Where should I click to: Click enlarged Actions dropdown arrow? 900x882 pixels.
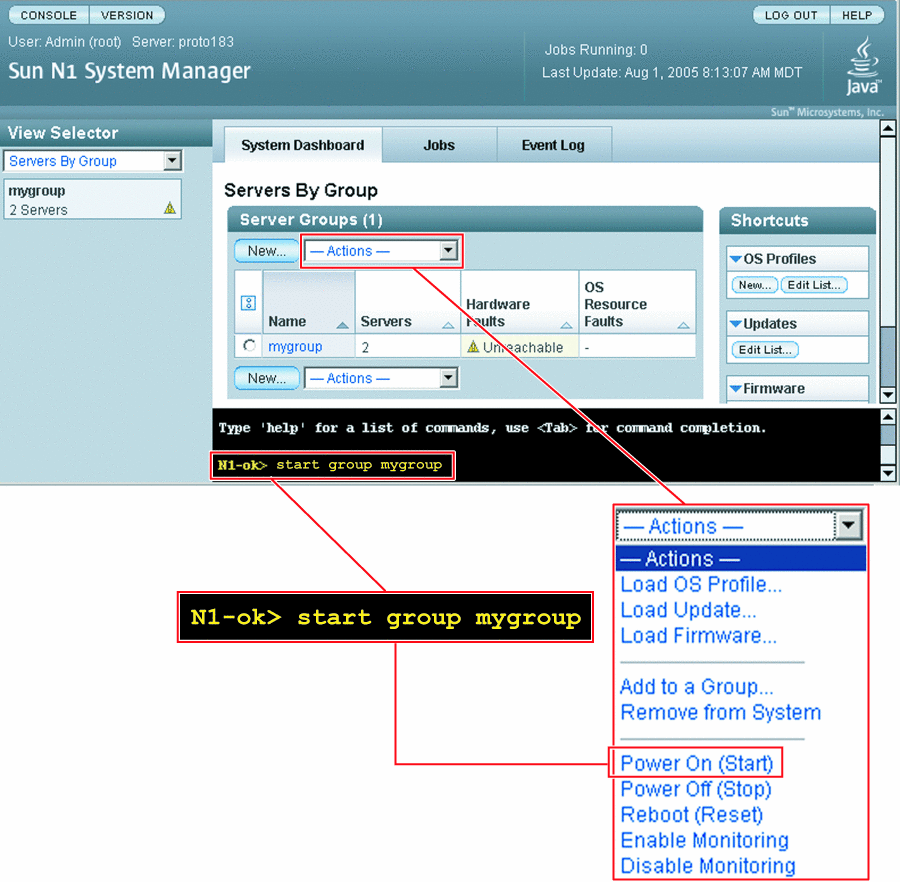point(849,526)
